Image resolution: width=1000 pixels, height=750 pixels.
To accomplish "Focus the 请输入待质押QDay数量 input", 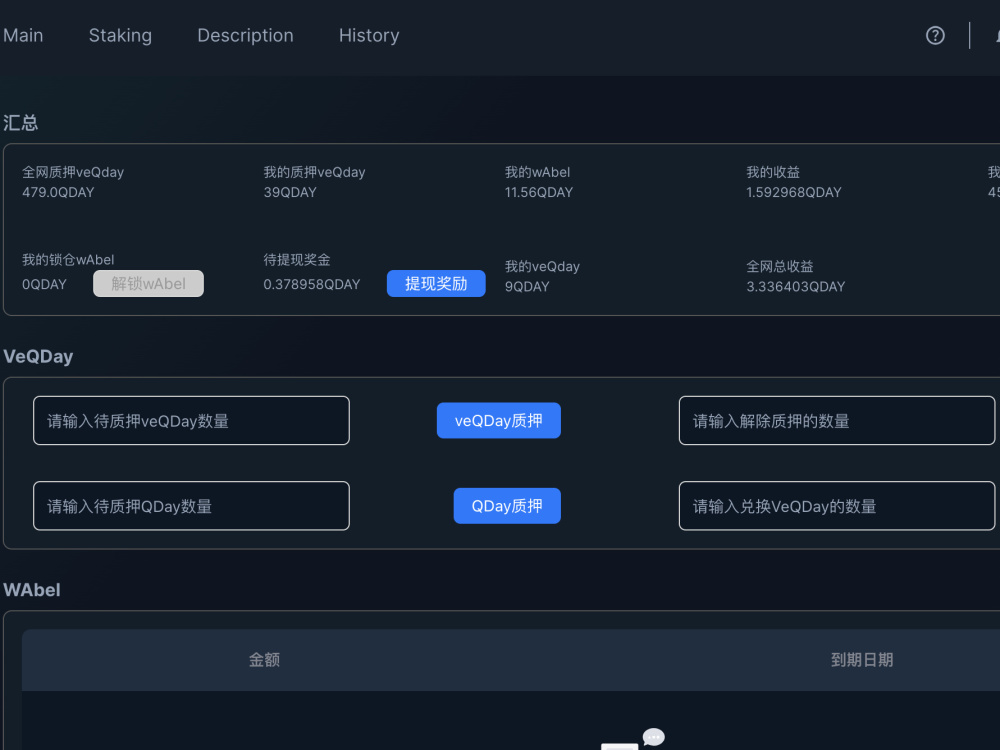I will [191, 506].
